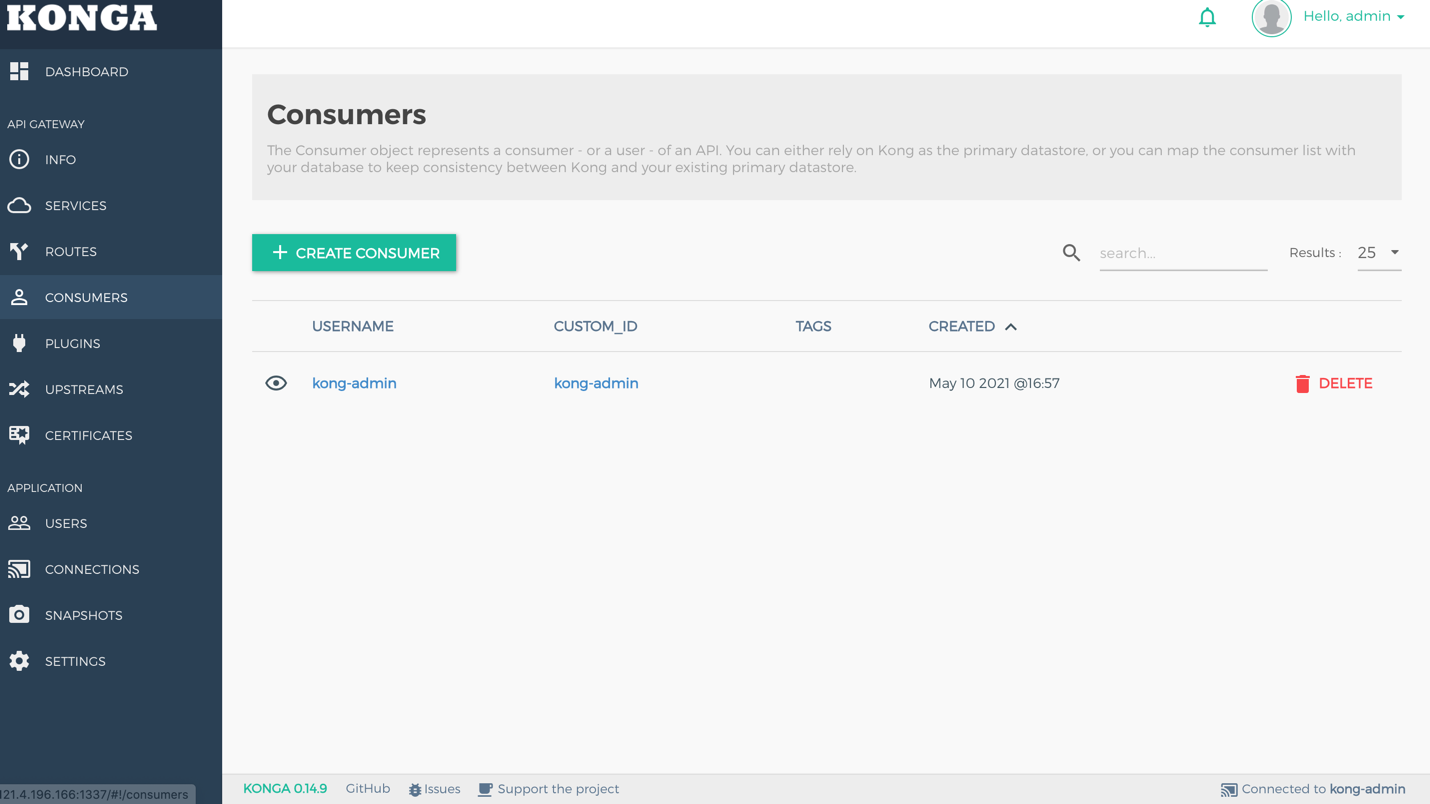
Task: Open the Results per page dropdown
Action: pyautogui.click(x=1379, y=253)
